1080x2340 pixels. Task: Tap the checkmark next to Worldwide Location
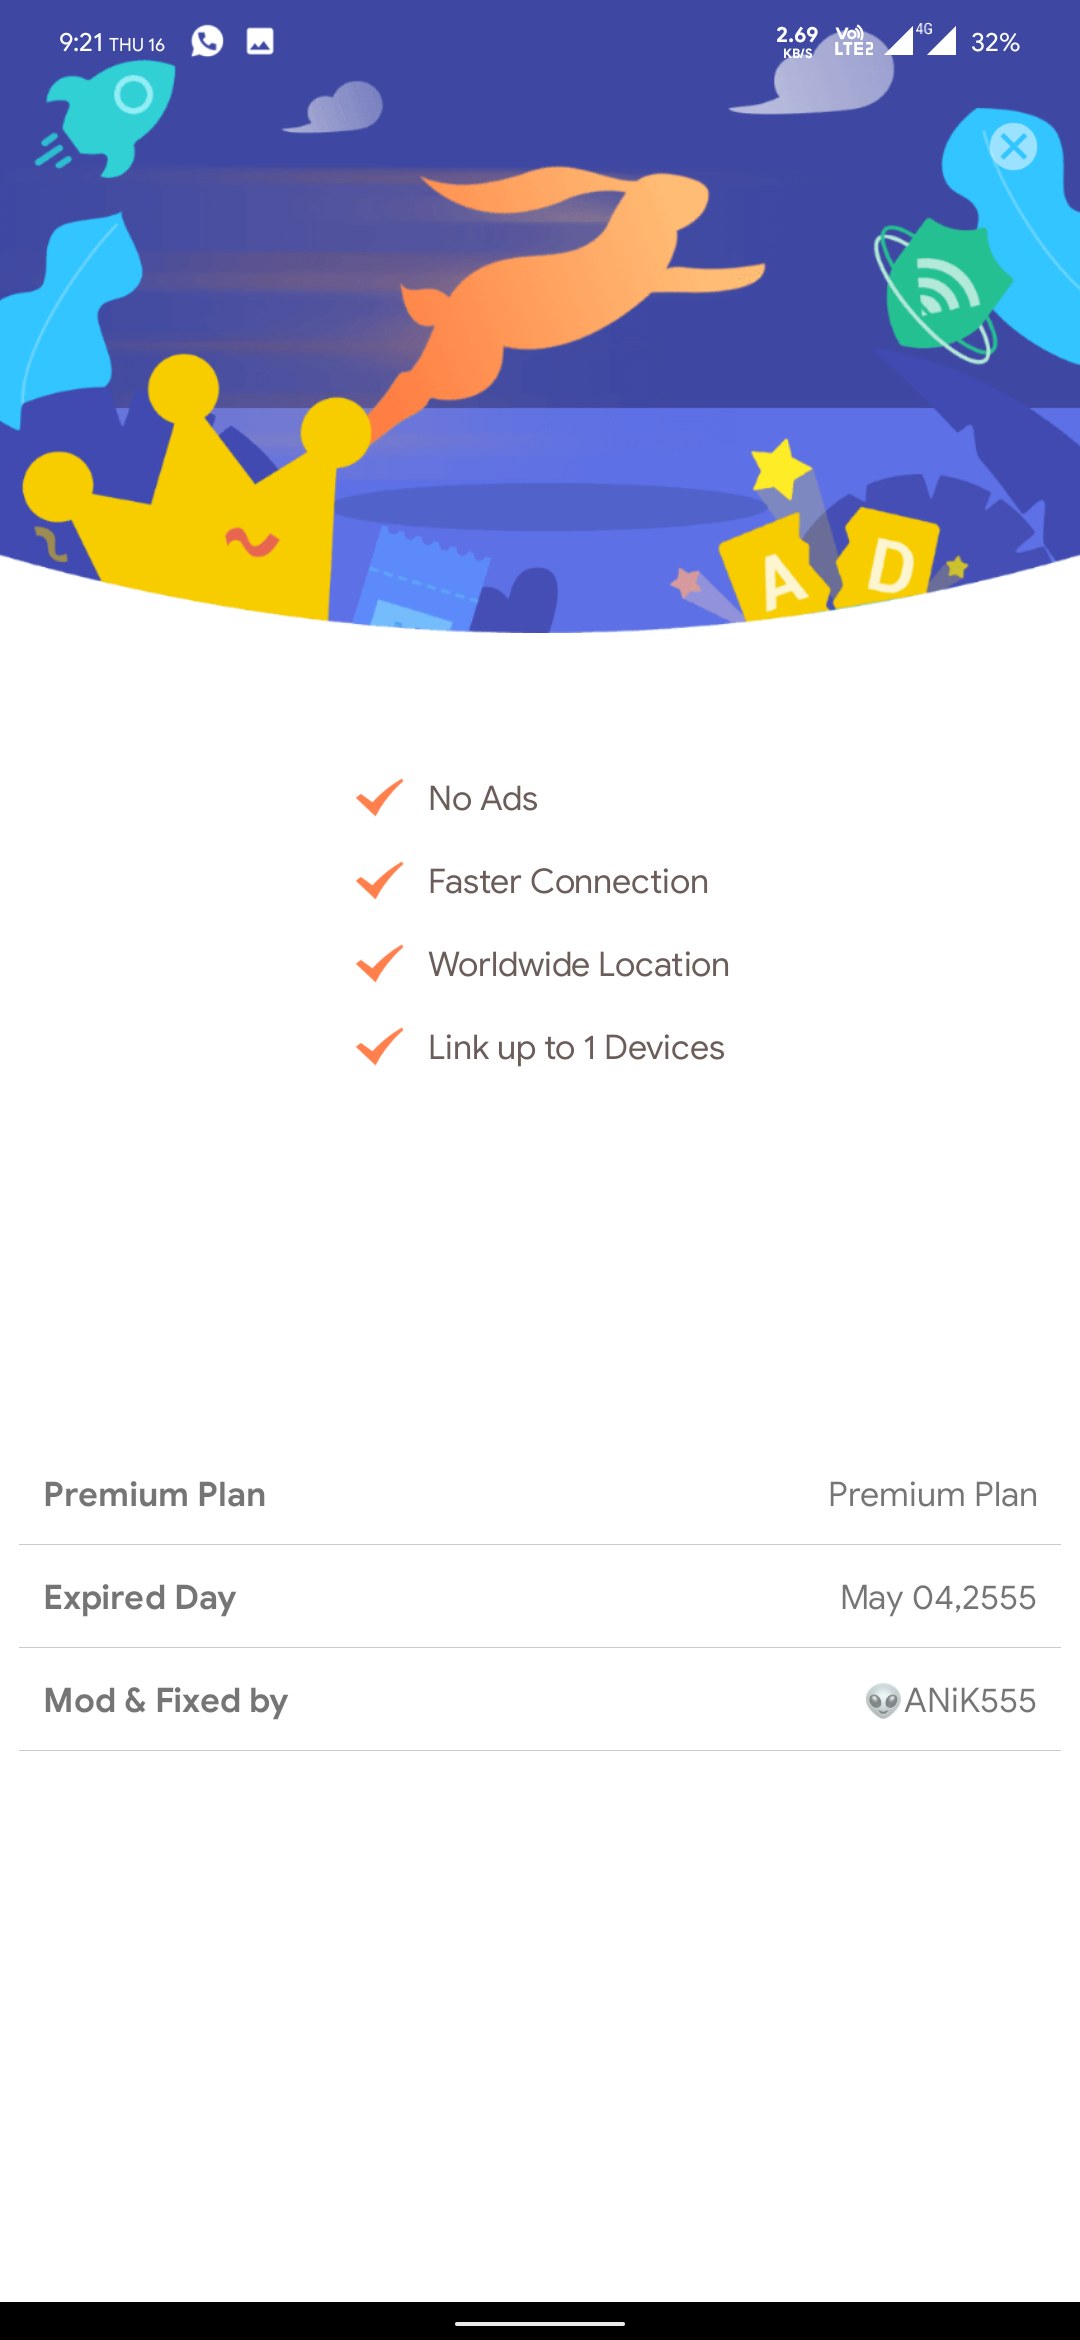(x=380, y=964)
